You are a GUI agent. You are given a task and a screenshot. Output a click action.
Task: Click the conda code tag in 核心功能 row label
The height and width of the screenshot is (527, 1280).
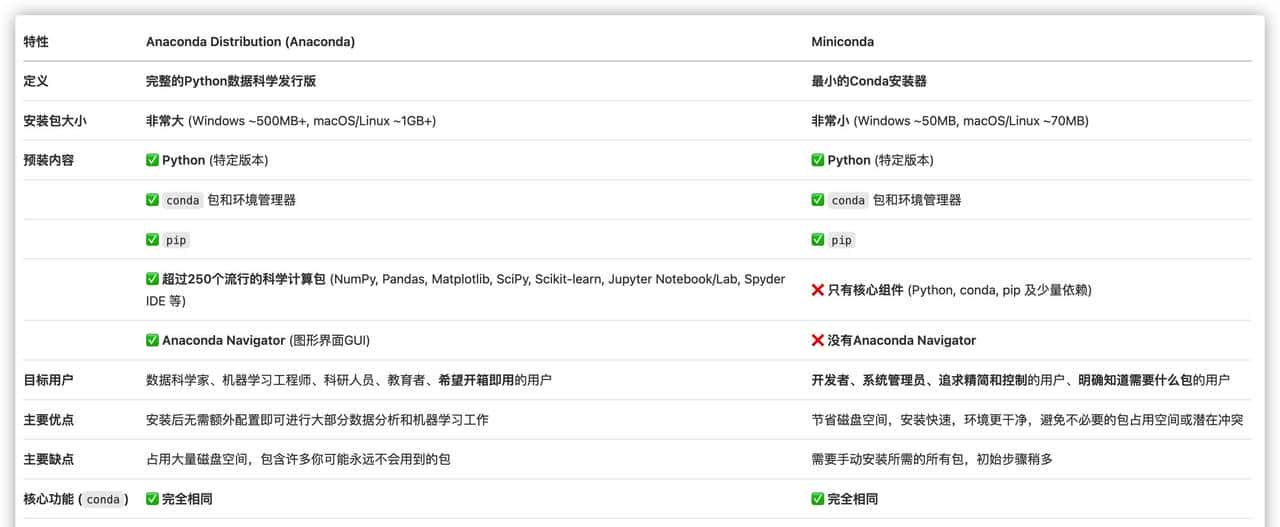(x=103, y=500)
